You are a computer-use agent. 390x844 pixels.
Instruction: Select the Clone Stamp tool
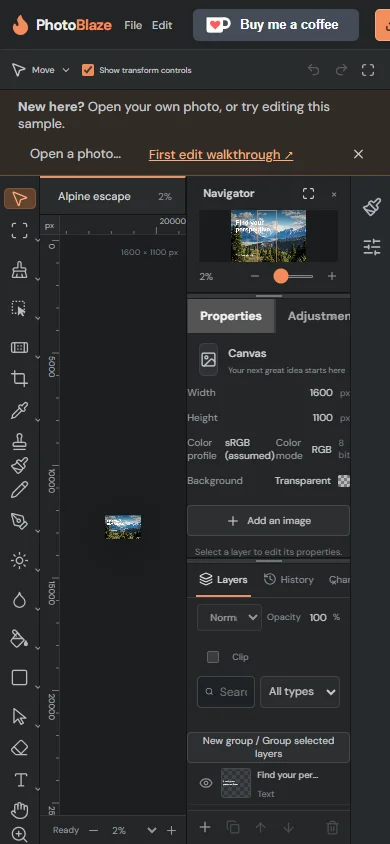tap(19, 441)
